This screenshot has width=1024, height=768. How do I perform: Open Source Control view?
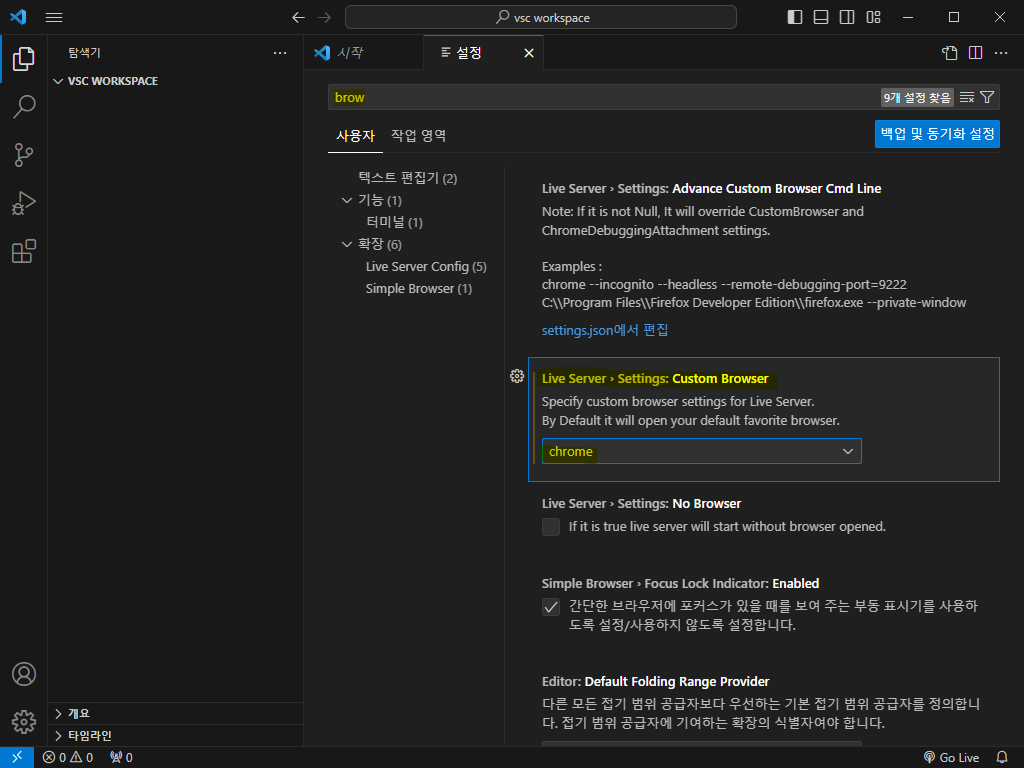(x=24, y=155)
